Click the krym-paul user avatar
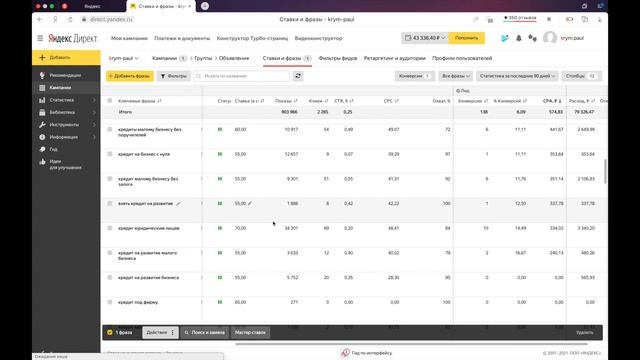 [550, 38]
